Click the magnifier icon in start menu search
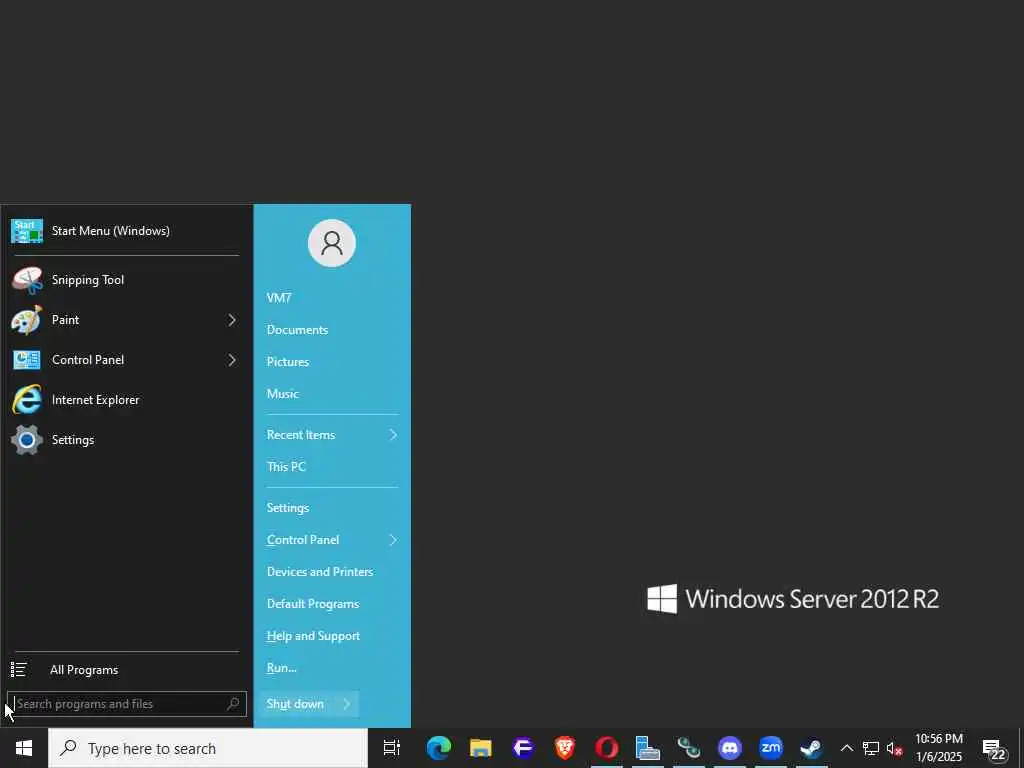Viewport: 1024px width, 768px height. click(x=233, y=704)
